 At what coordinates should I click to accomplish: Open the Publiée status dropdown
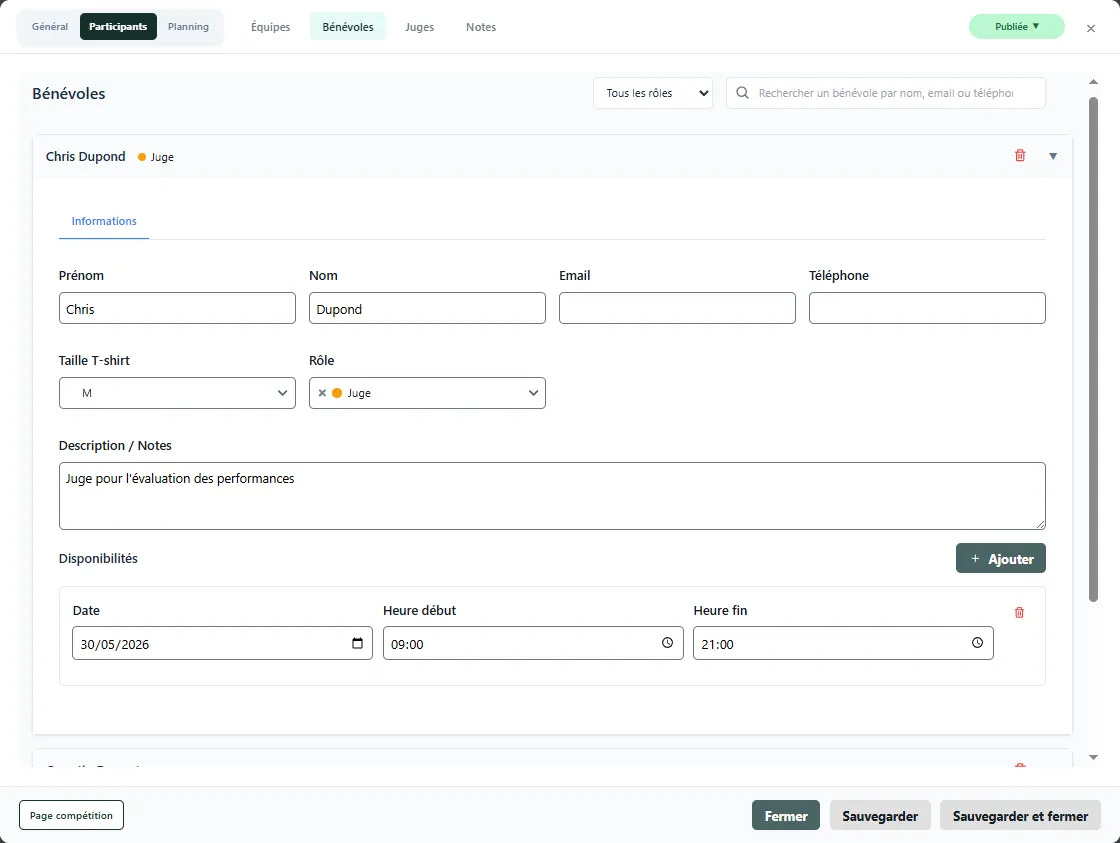[1016, 27]
